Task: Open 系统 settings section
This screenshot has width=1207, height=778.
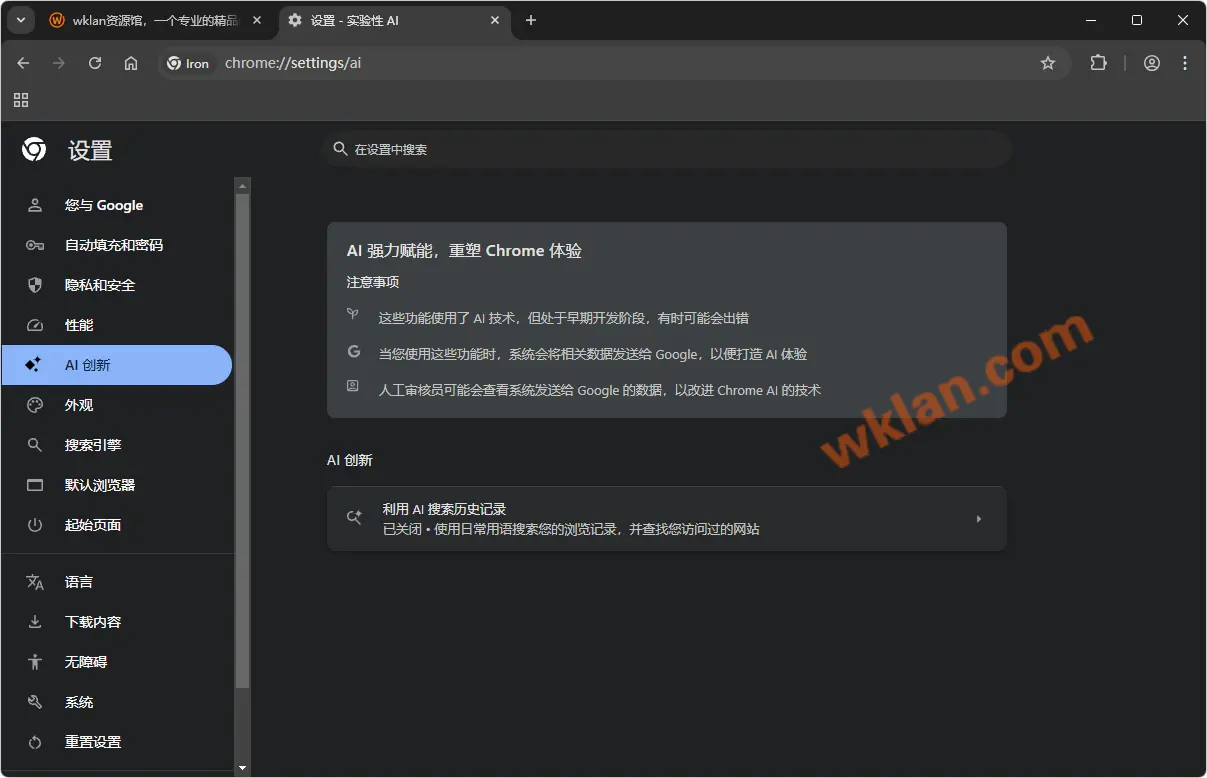Action: 117,702
